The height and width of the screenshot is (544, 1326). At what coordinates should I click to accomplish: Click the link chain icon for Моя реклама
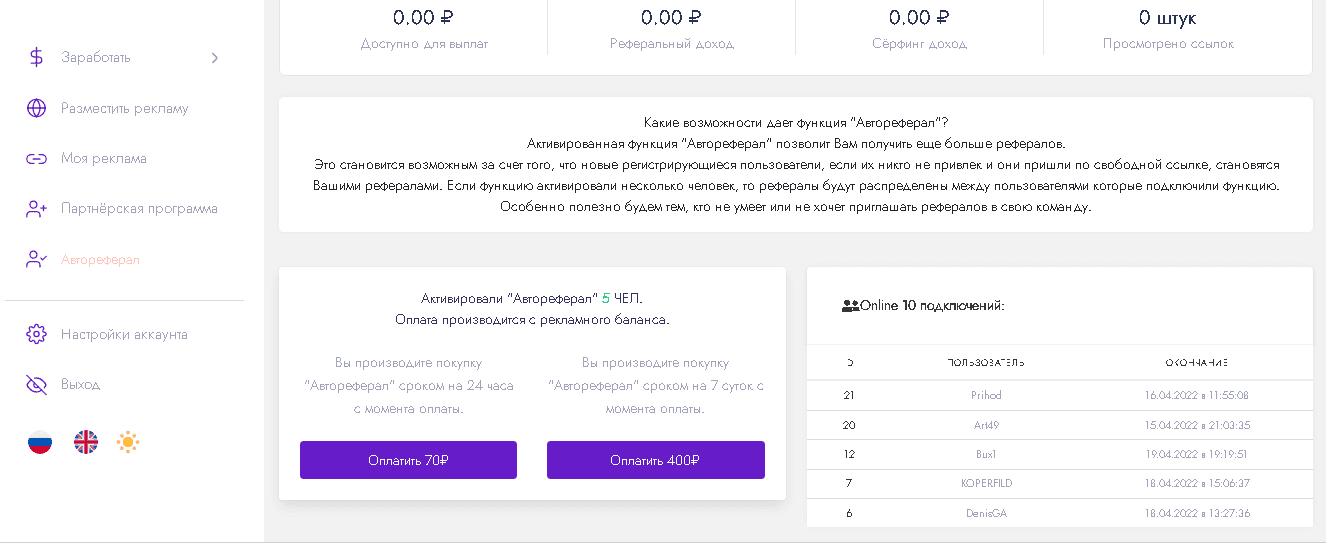click(x=37, y=158)
